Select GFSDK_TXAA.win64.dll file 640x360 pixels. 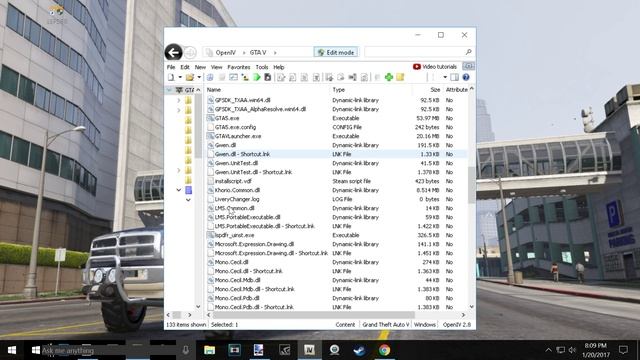point(242,100)
